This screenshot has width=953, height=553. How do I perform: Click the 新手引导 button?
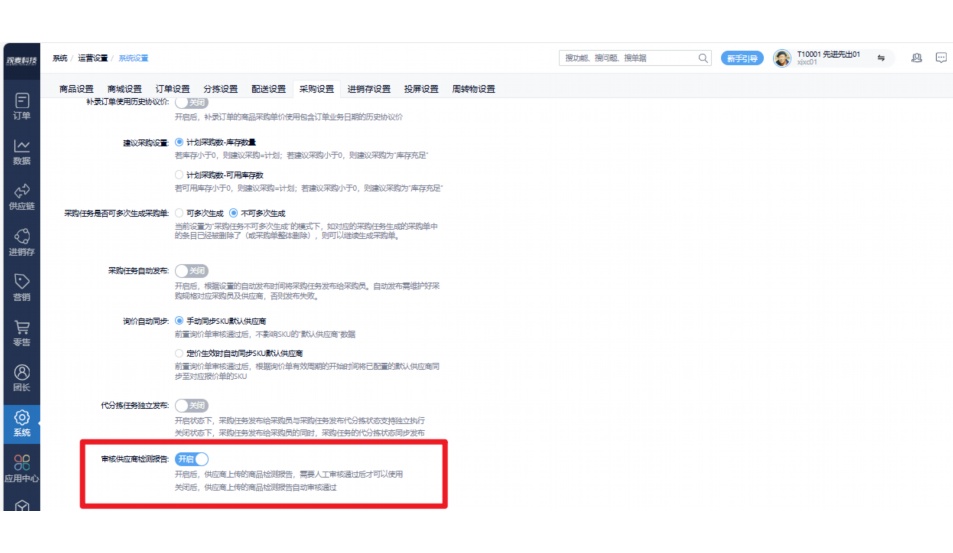coord(742,59)
